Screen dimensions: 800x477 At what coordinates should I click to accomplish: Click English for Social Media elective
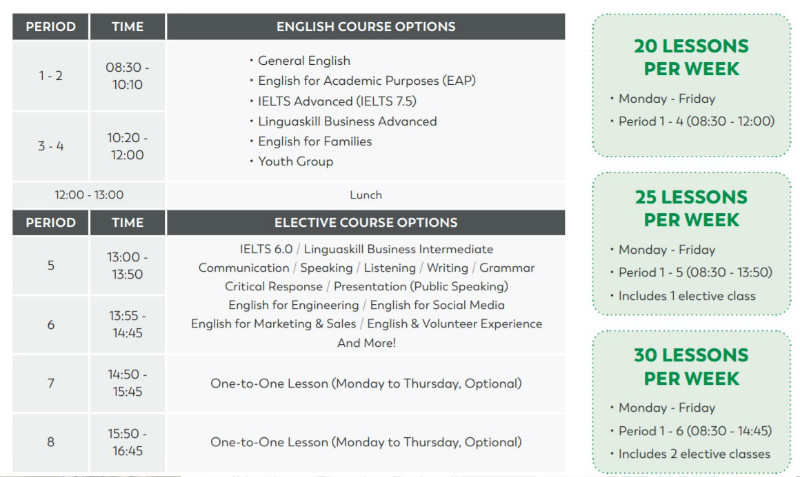pos(437,305)
